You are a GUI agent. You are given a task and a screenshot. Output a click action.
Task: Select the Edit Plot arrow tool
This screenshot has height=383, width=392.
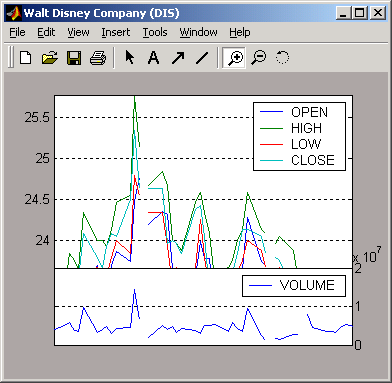click(130, 57)
